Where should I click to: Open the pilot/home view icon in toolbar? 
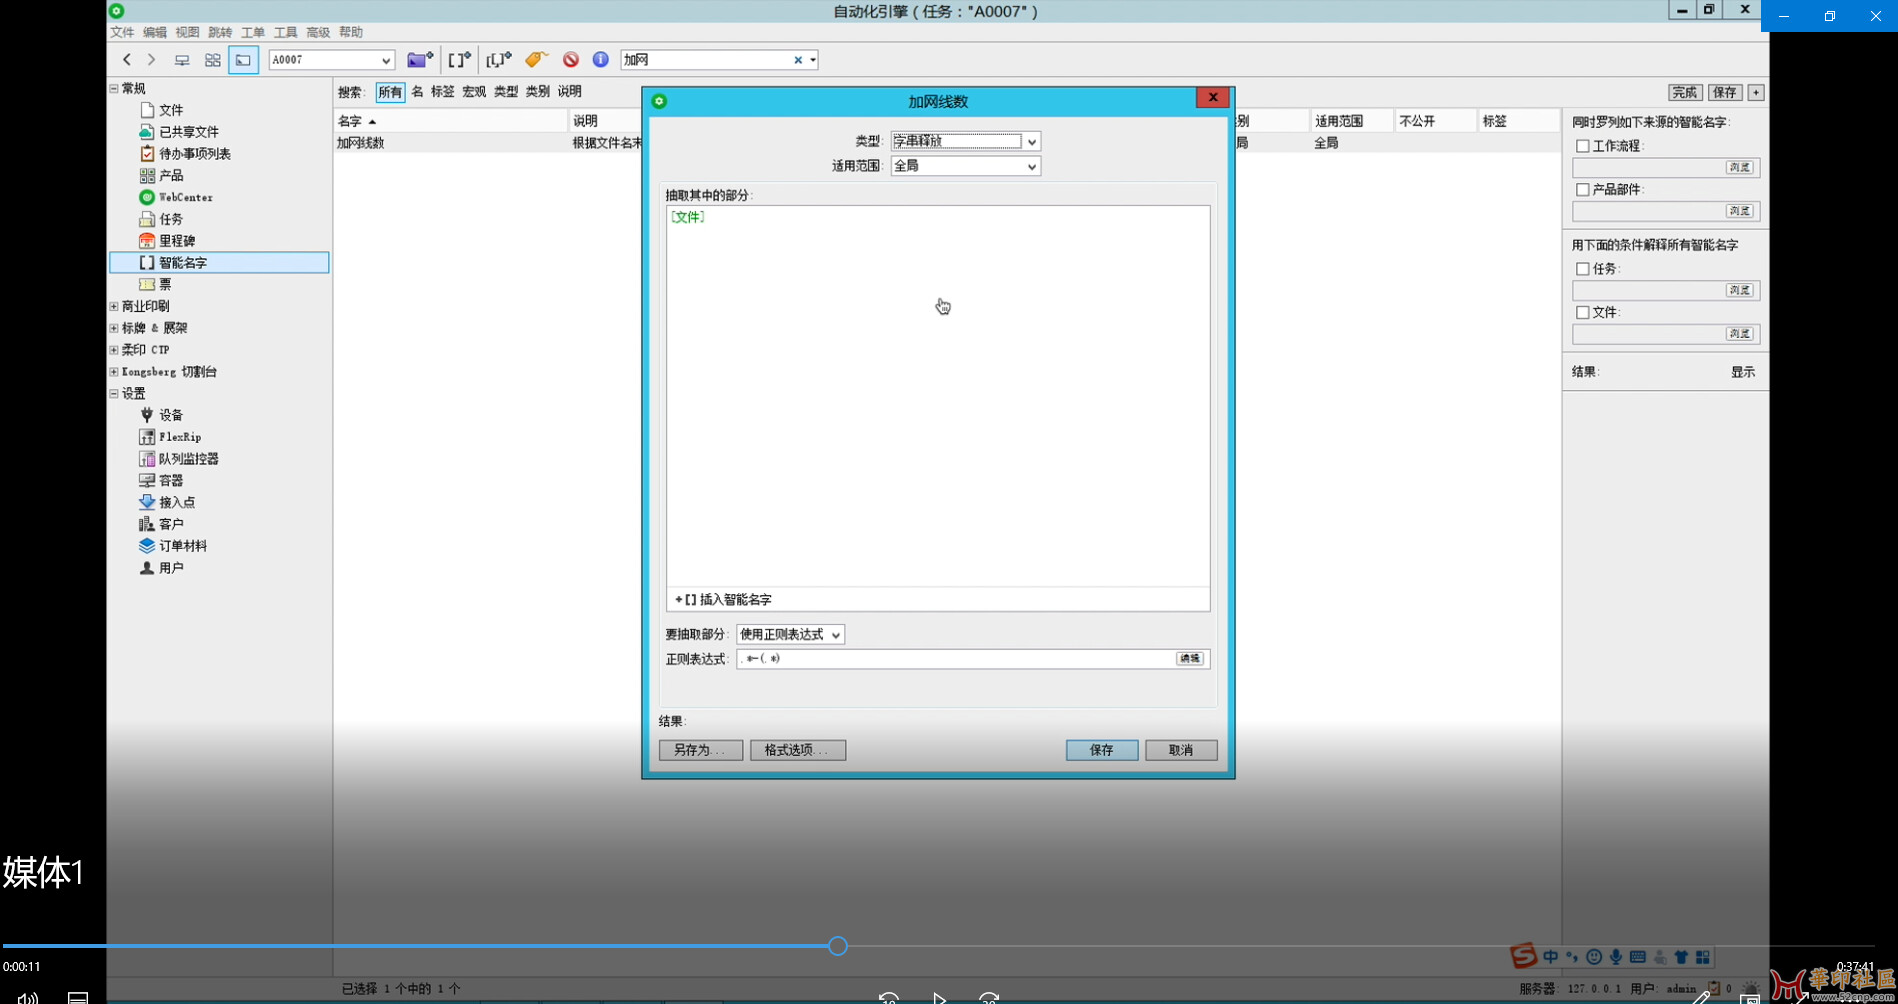click(182, 60)
